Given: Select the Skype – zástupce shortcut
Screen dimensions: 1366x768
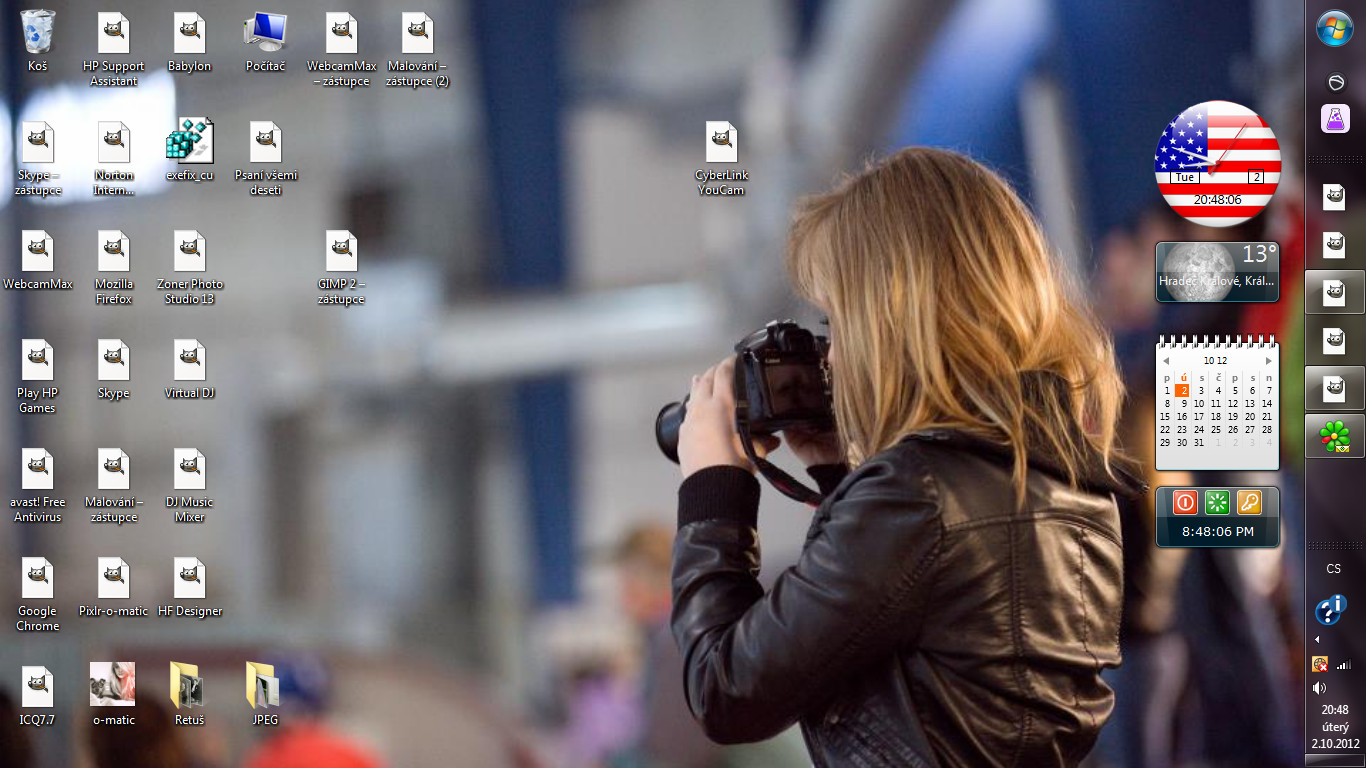Looking at the screenshot, I should pos(38,141).
